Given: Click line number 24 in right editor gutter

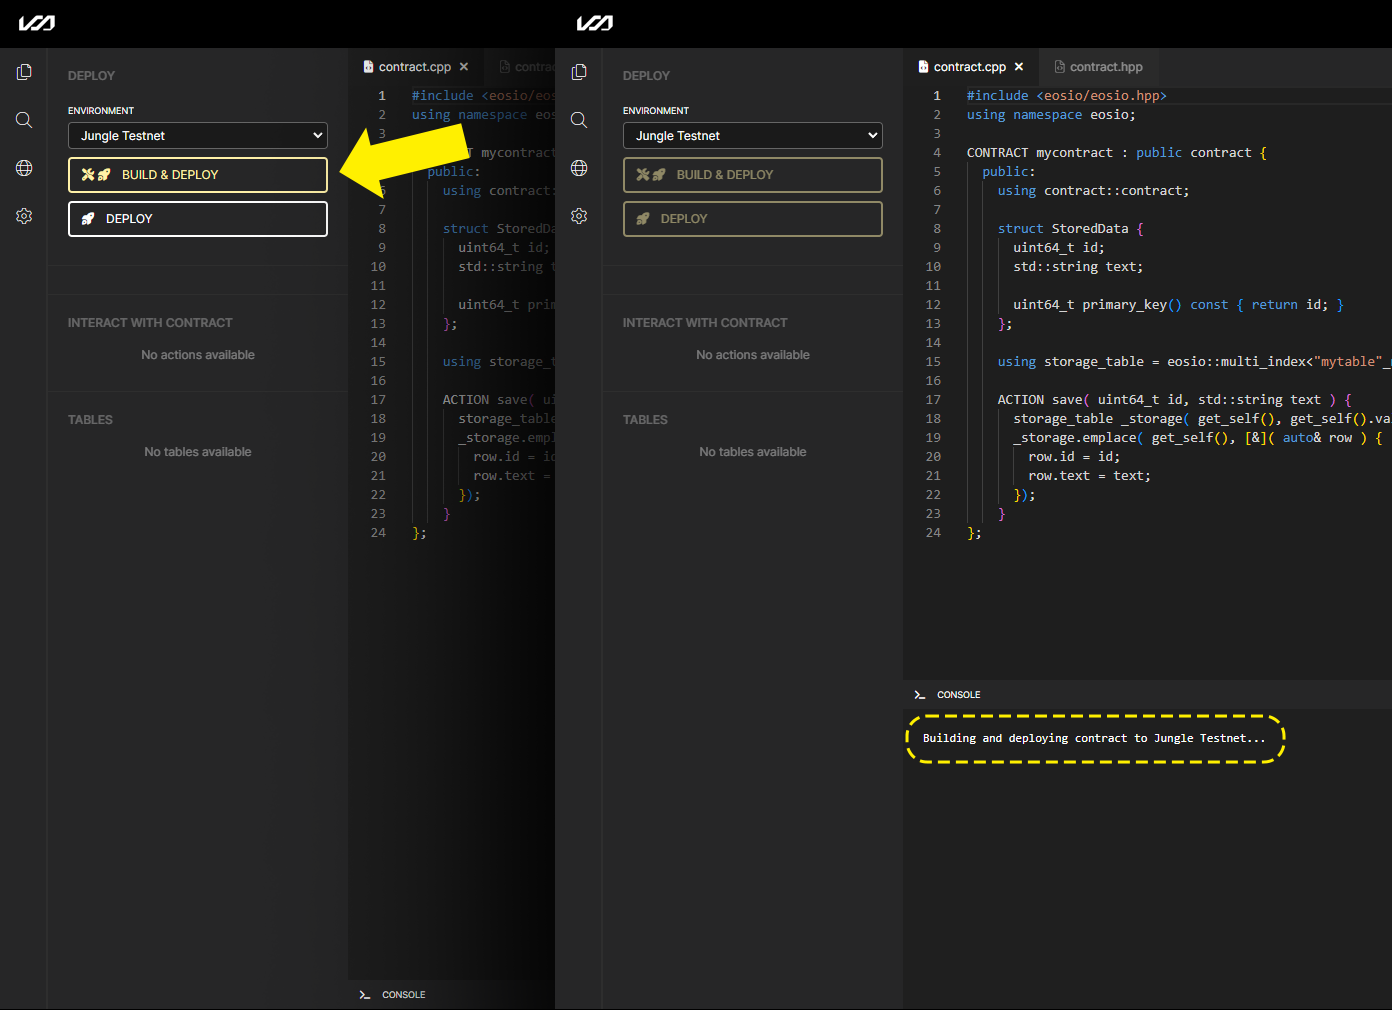Looking at the screenshot, I should pyautogui.click(x=933, y=533).
